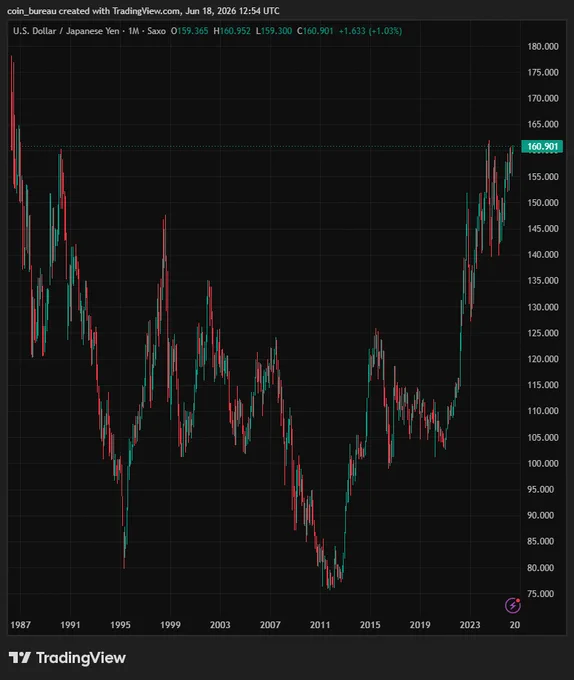The image size is (574, 680).
Task: Click the 2003 label on time axis
Action: (x=220, y=625)
